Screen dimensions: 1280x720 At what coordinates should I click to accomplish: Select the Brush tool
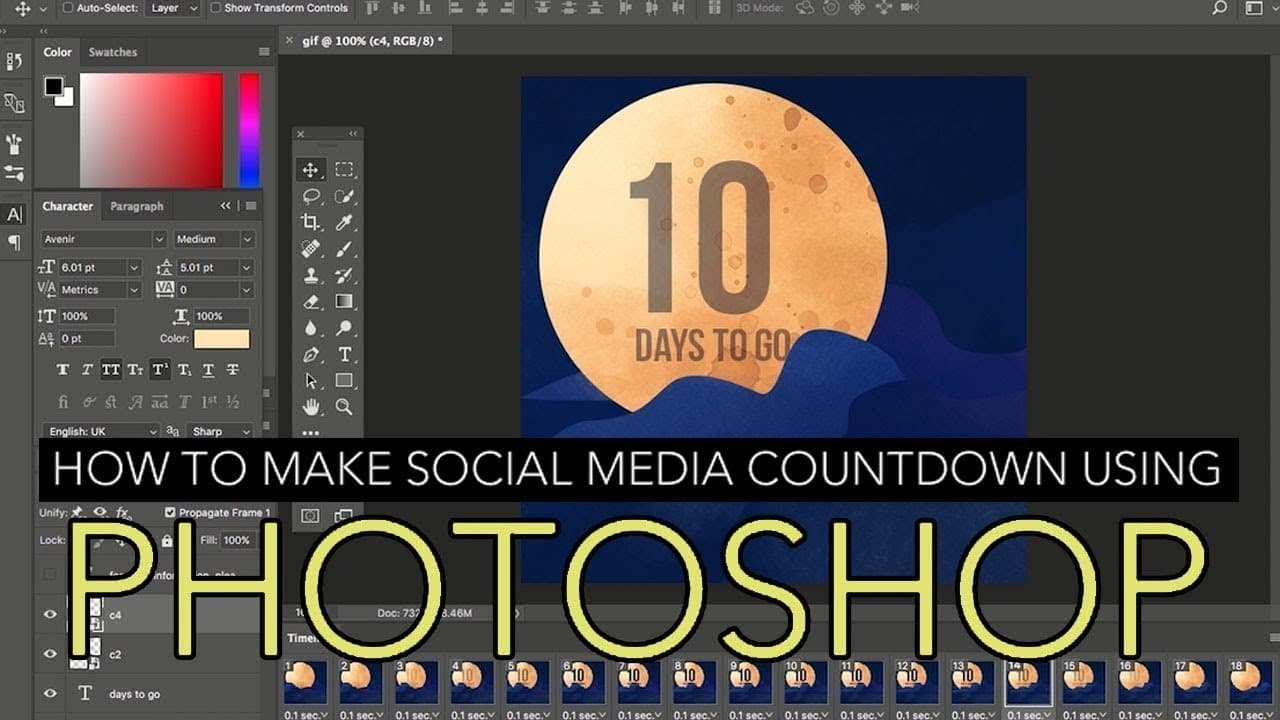(x=344, y=248)
